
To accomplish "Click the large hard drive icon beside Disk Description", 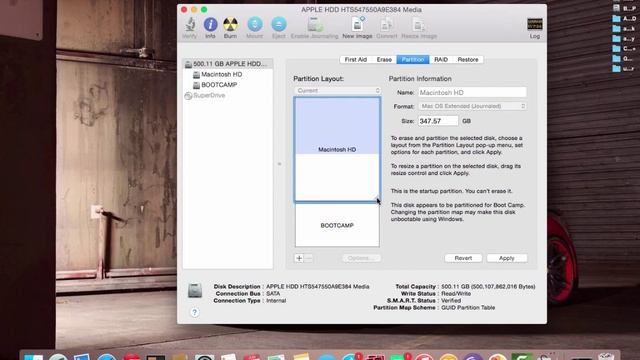I will tap(195, 291).
